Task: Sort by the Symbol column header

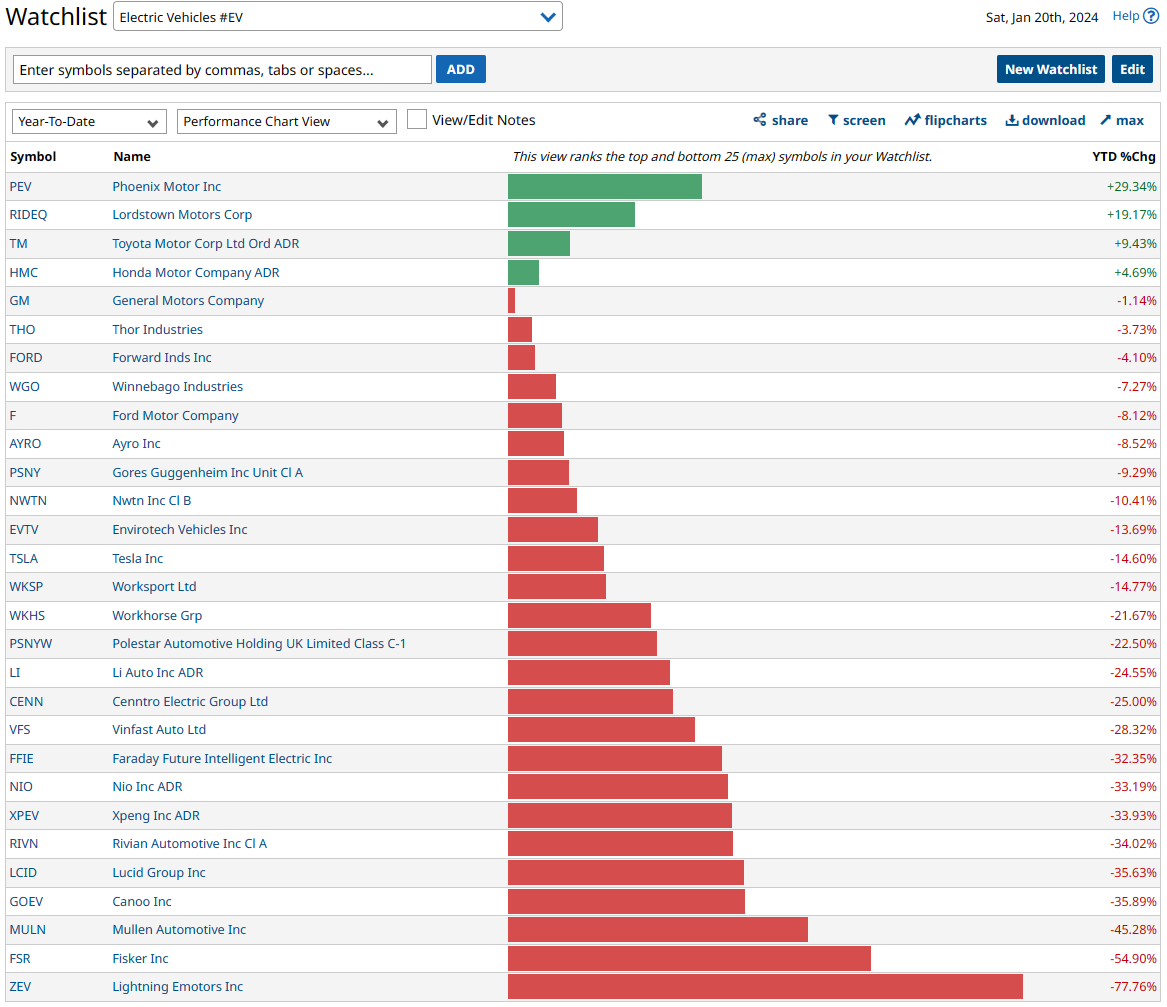Action: pyautogui.click(x=33, y=156)
